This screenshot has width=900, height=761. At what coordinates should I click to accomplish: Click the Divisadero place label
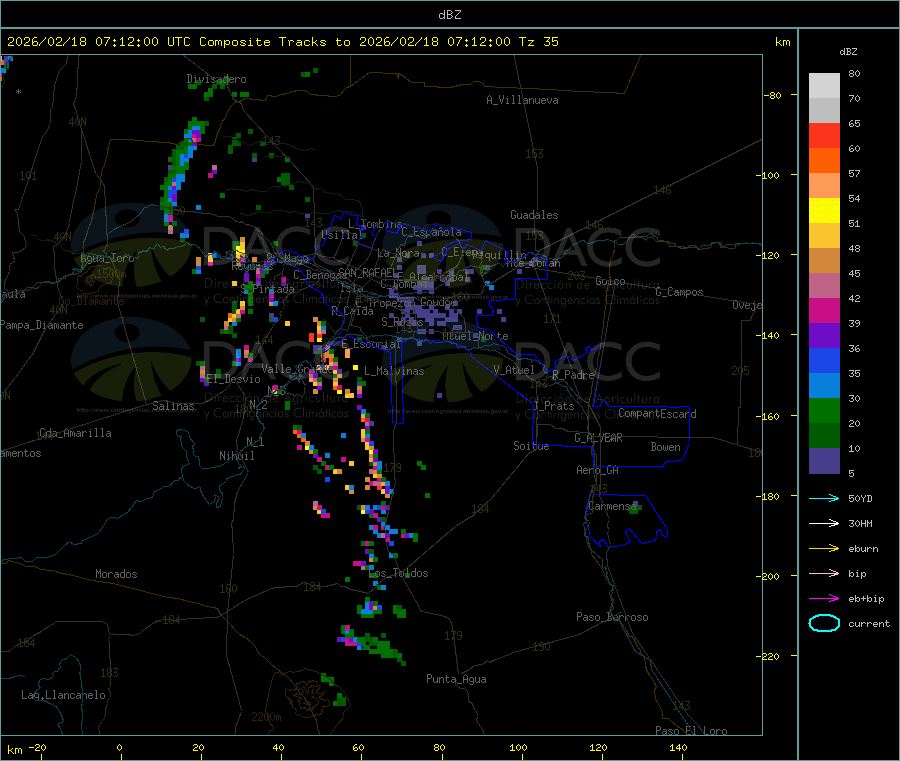[216, 79]
